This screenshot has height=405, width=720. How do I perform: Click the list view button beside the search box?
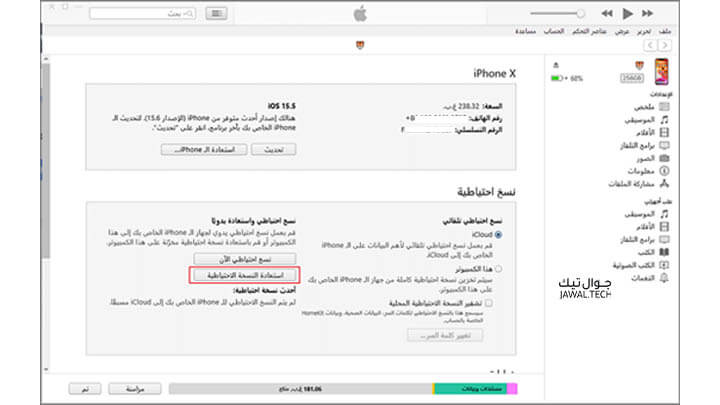[216, 14]
